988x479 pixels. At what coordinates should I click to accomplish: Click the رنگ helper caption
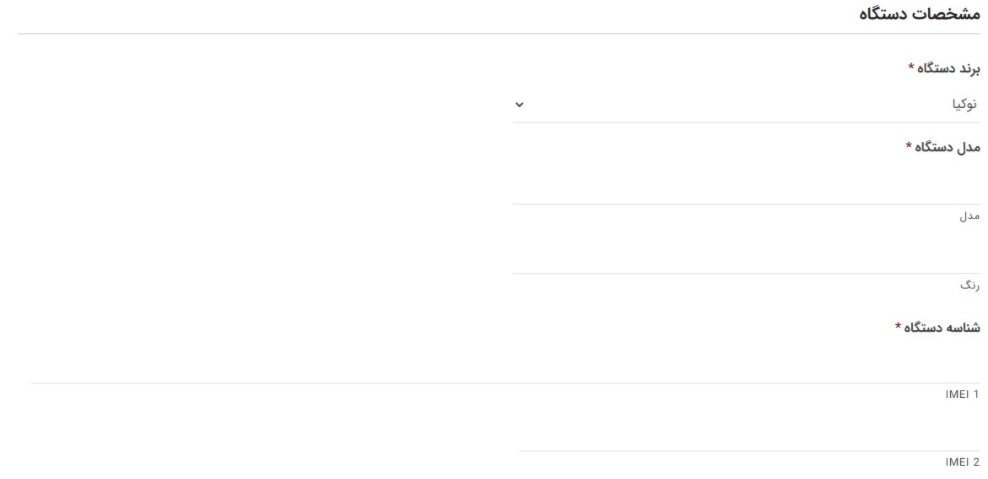click(968, 285)
